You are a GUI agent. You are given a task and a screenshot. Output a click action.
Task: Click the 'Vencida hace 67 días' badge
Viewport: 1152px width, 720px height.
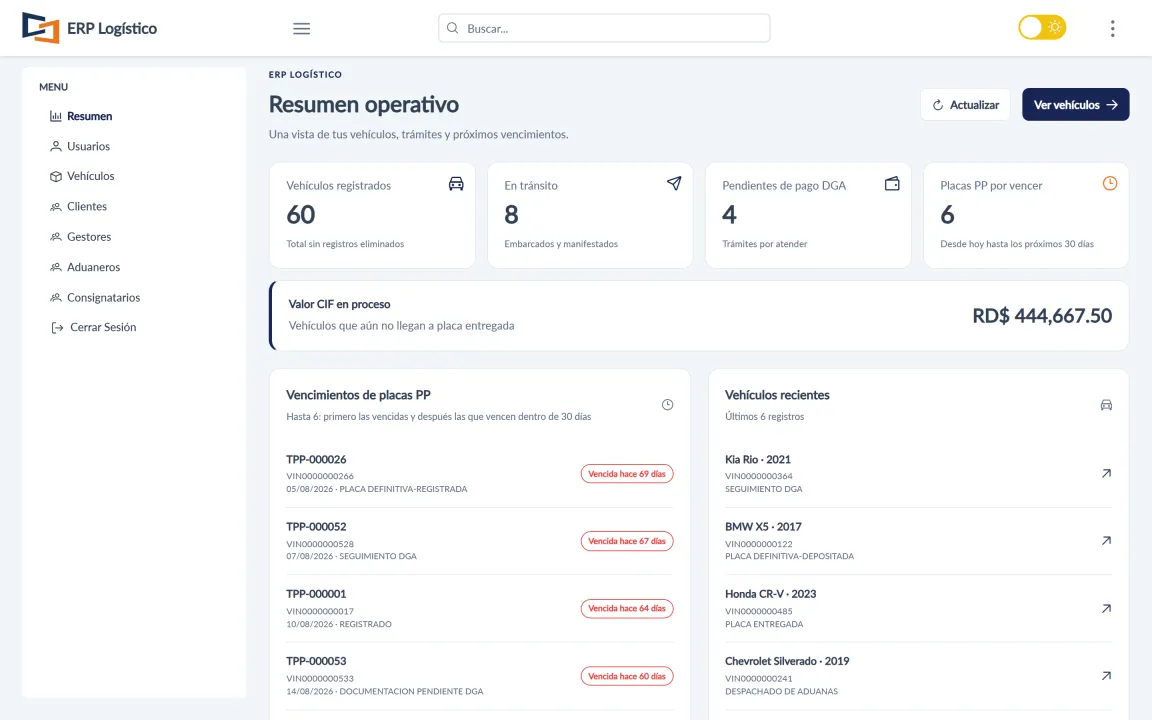click(x=627, y=541)
